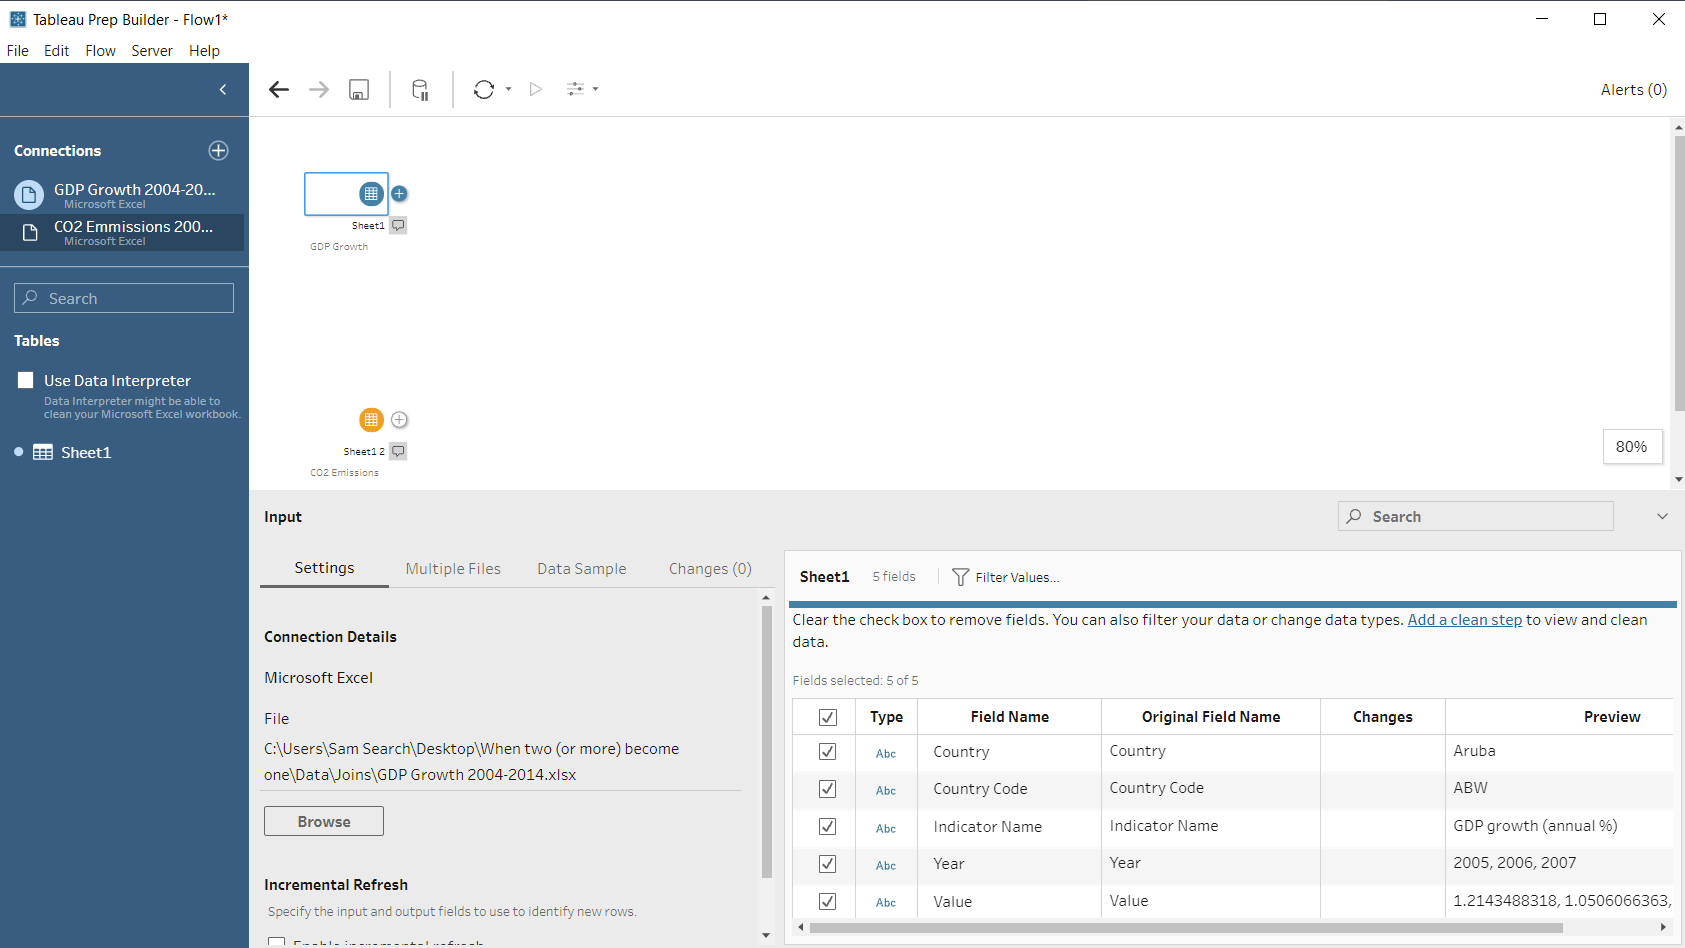Open the description bubble on Sheet1 node
The width and height of the screenshot is (1685, 948).
(398, 225)
